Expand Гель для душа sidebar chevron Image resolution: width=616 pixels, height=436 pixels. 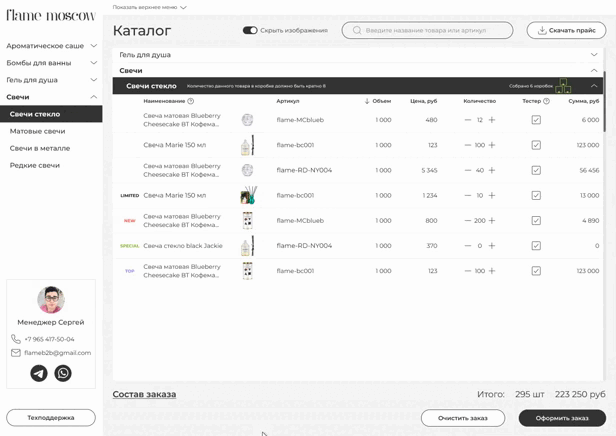[94, 80]
